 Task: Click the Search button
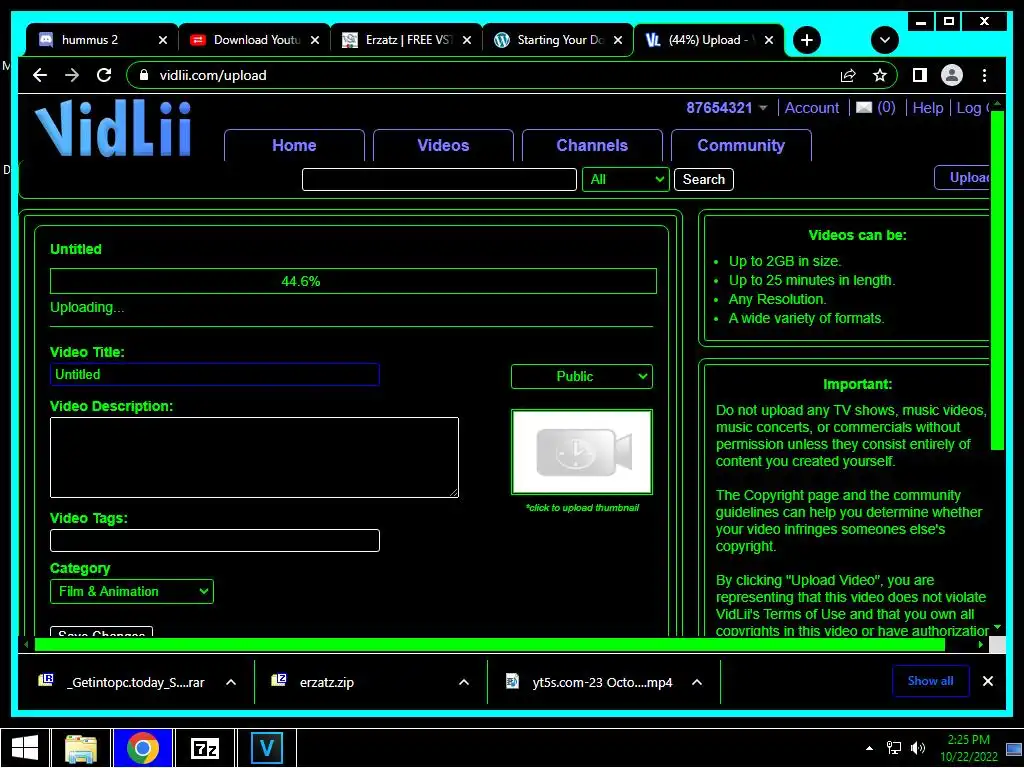[x=703, y=180]
